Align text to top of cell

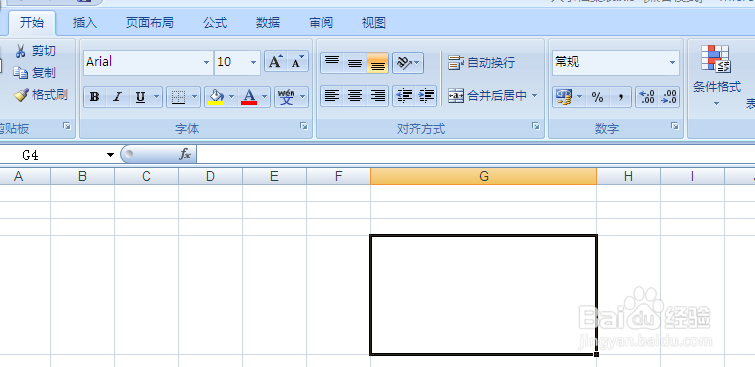pos(332,63)
